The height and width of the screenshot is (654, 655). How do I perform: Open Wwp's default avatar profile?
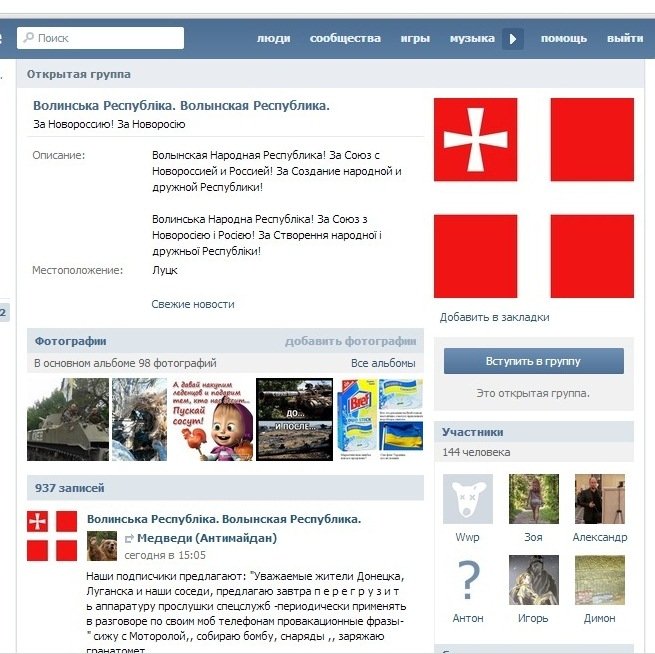tap(467, 499)
